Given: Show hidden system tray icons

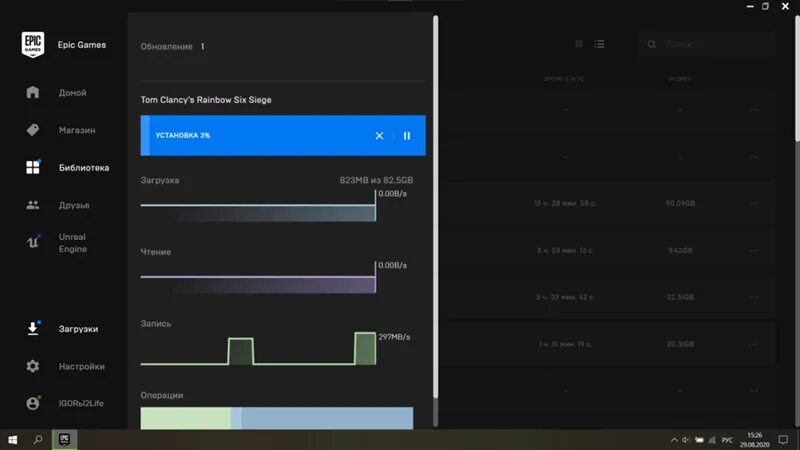Looking at the screenshot, I should point(674,440).
